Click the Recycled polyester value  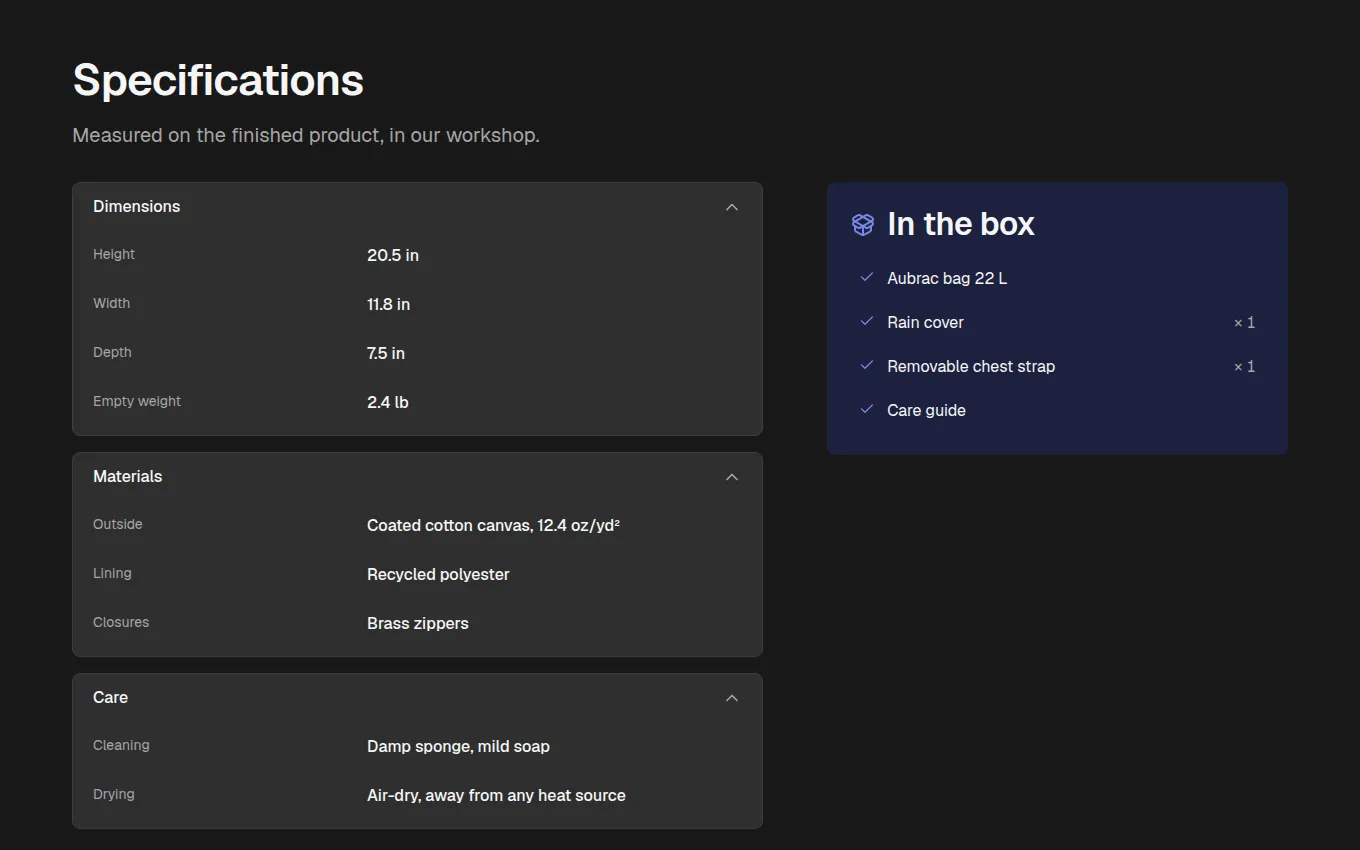[x=438, y=574]
